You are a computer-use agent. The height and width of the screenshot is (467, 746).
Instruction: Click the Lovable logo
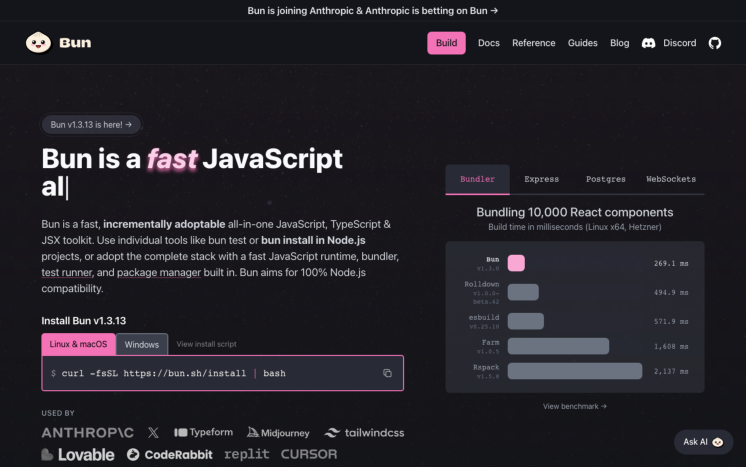coord(78,455)
